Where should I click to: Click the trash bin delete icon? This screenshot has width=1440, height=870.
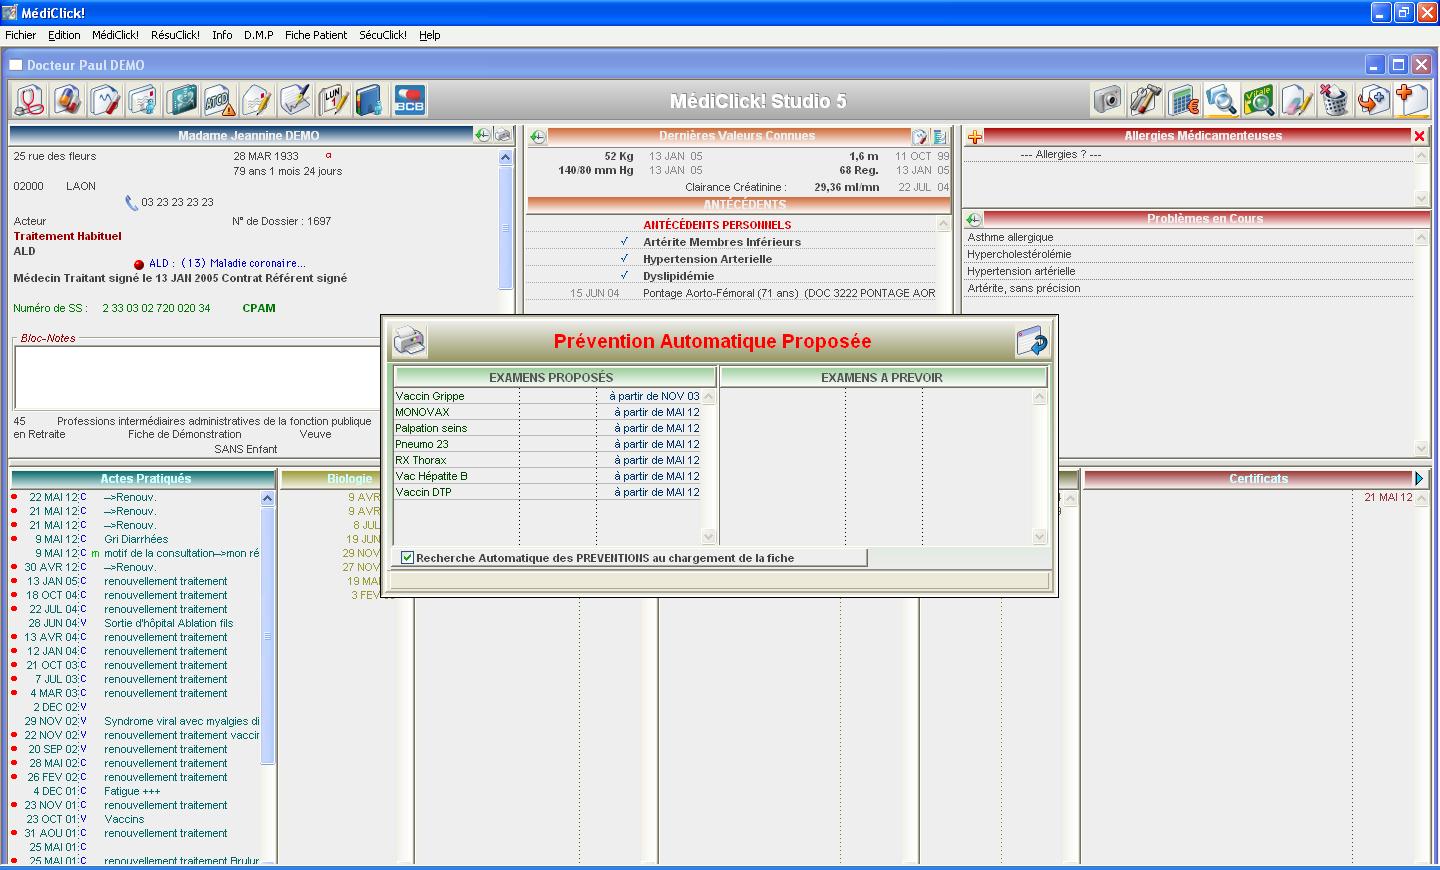1333,100
